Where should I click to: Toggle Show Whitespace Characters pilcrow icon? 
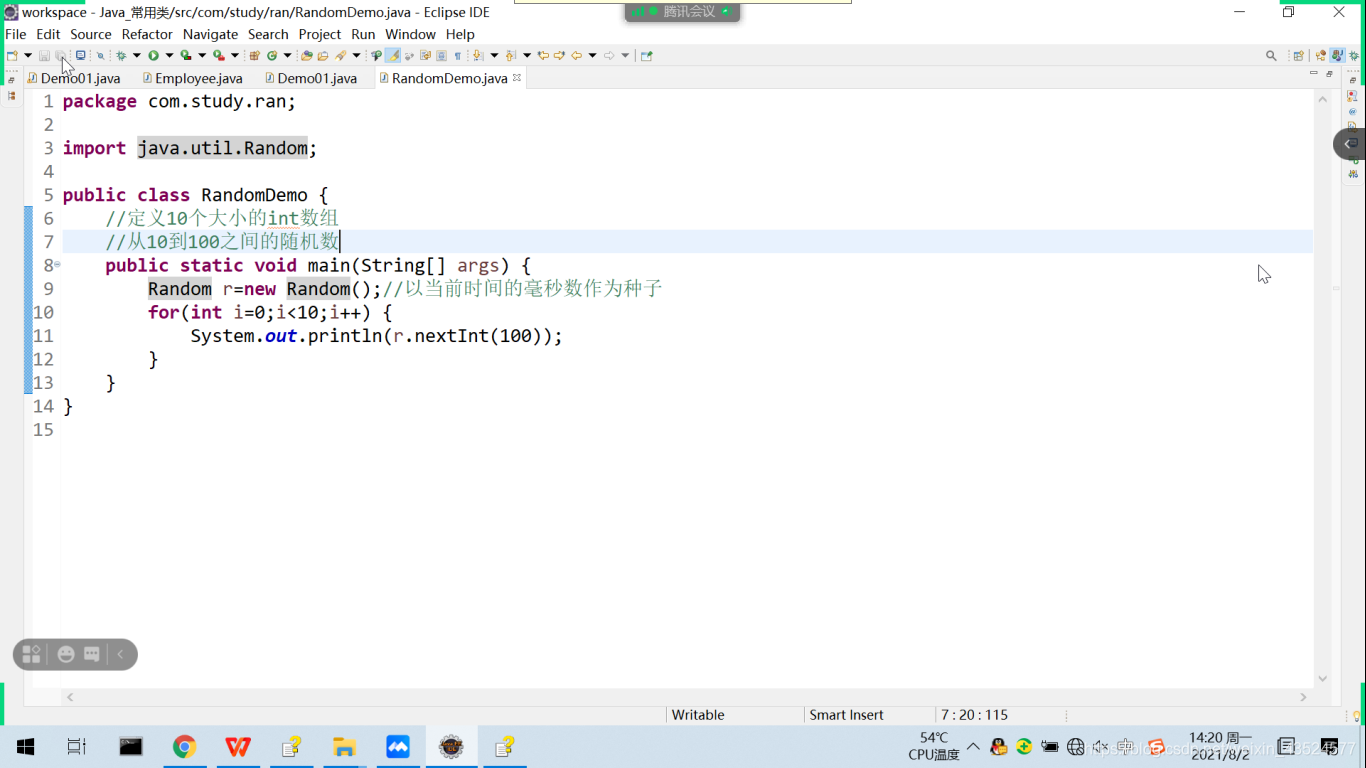click(x=458, y=55)
